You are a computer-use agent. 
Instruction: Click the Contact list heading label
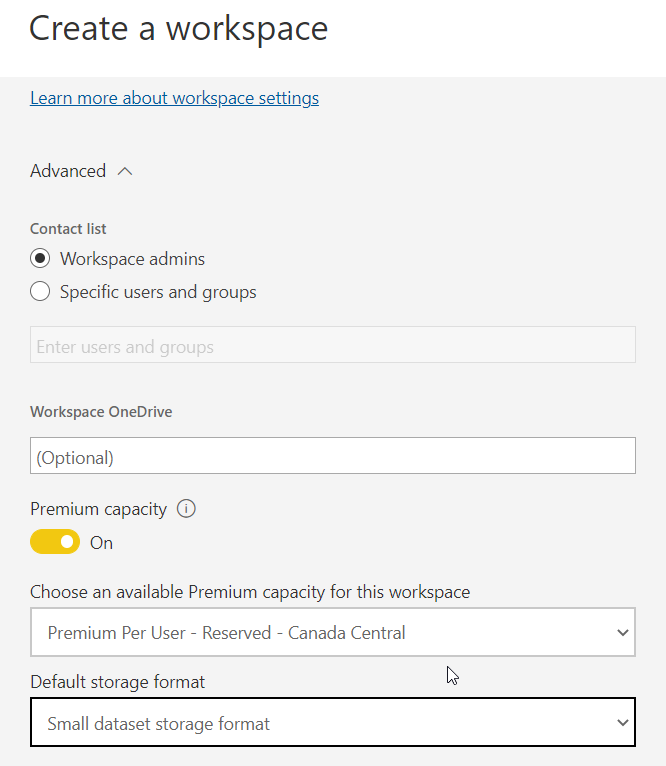68,229
